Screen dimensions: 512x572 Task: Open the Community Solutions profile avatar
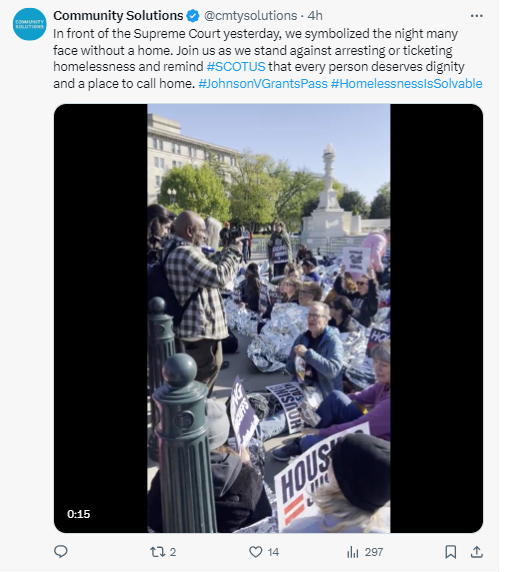30,24
